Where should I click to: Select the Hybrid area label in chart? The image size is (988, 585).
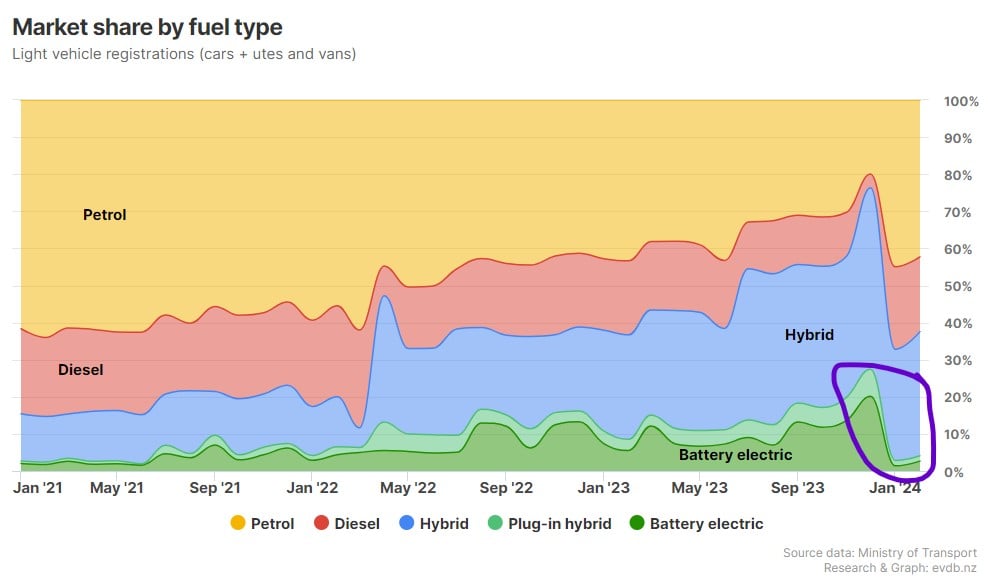pos(809,335)
